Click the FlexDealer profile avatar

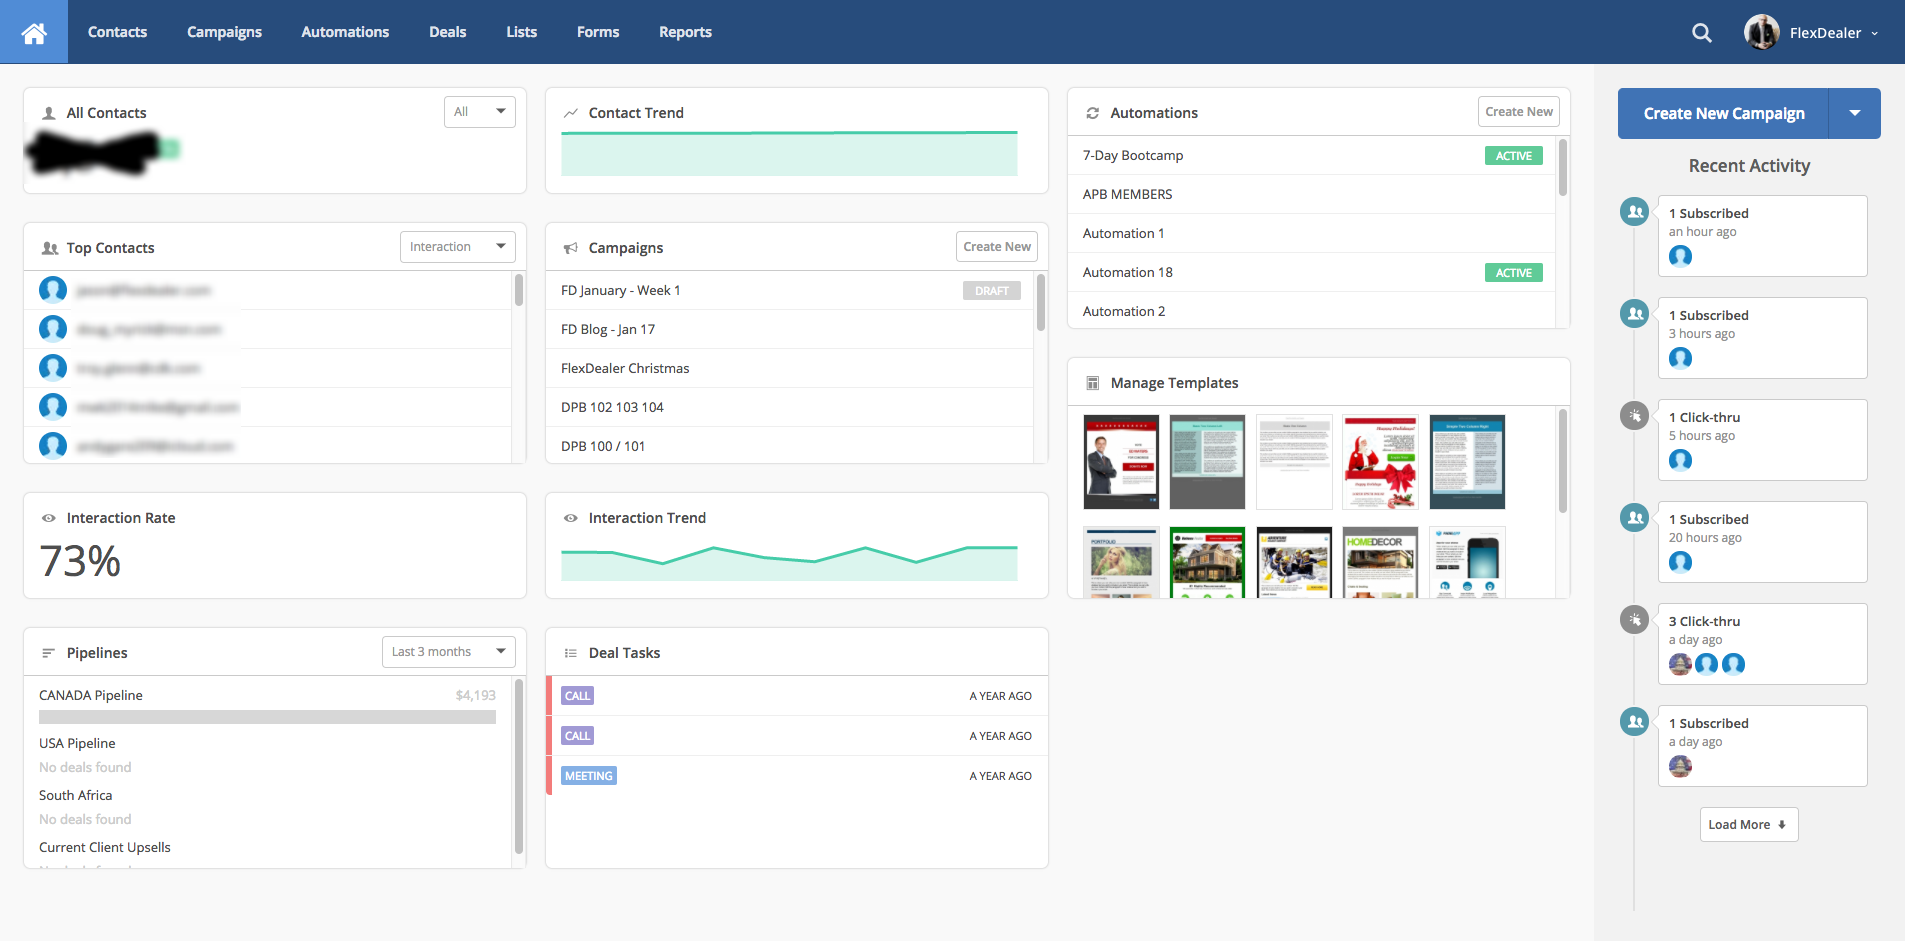coord(1761,32)
